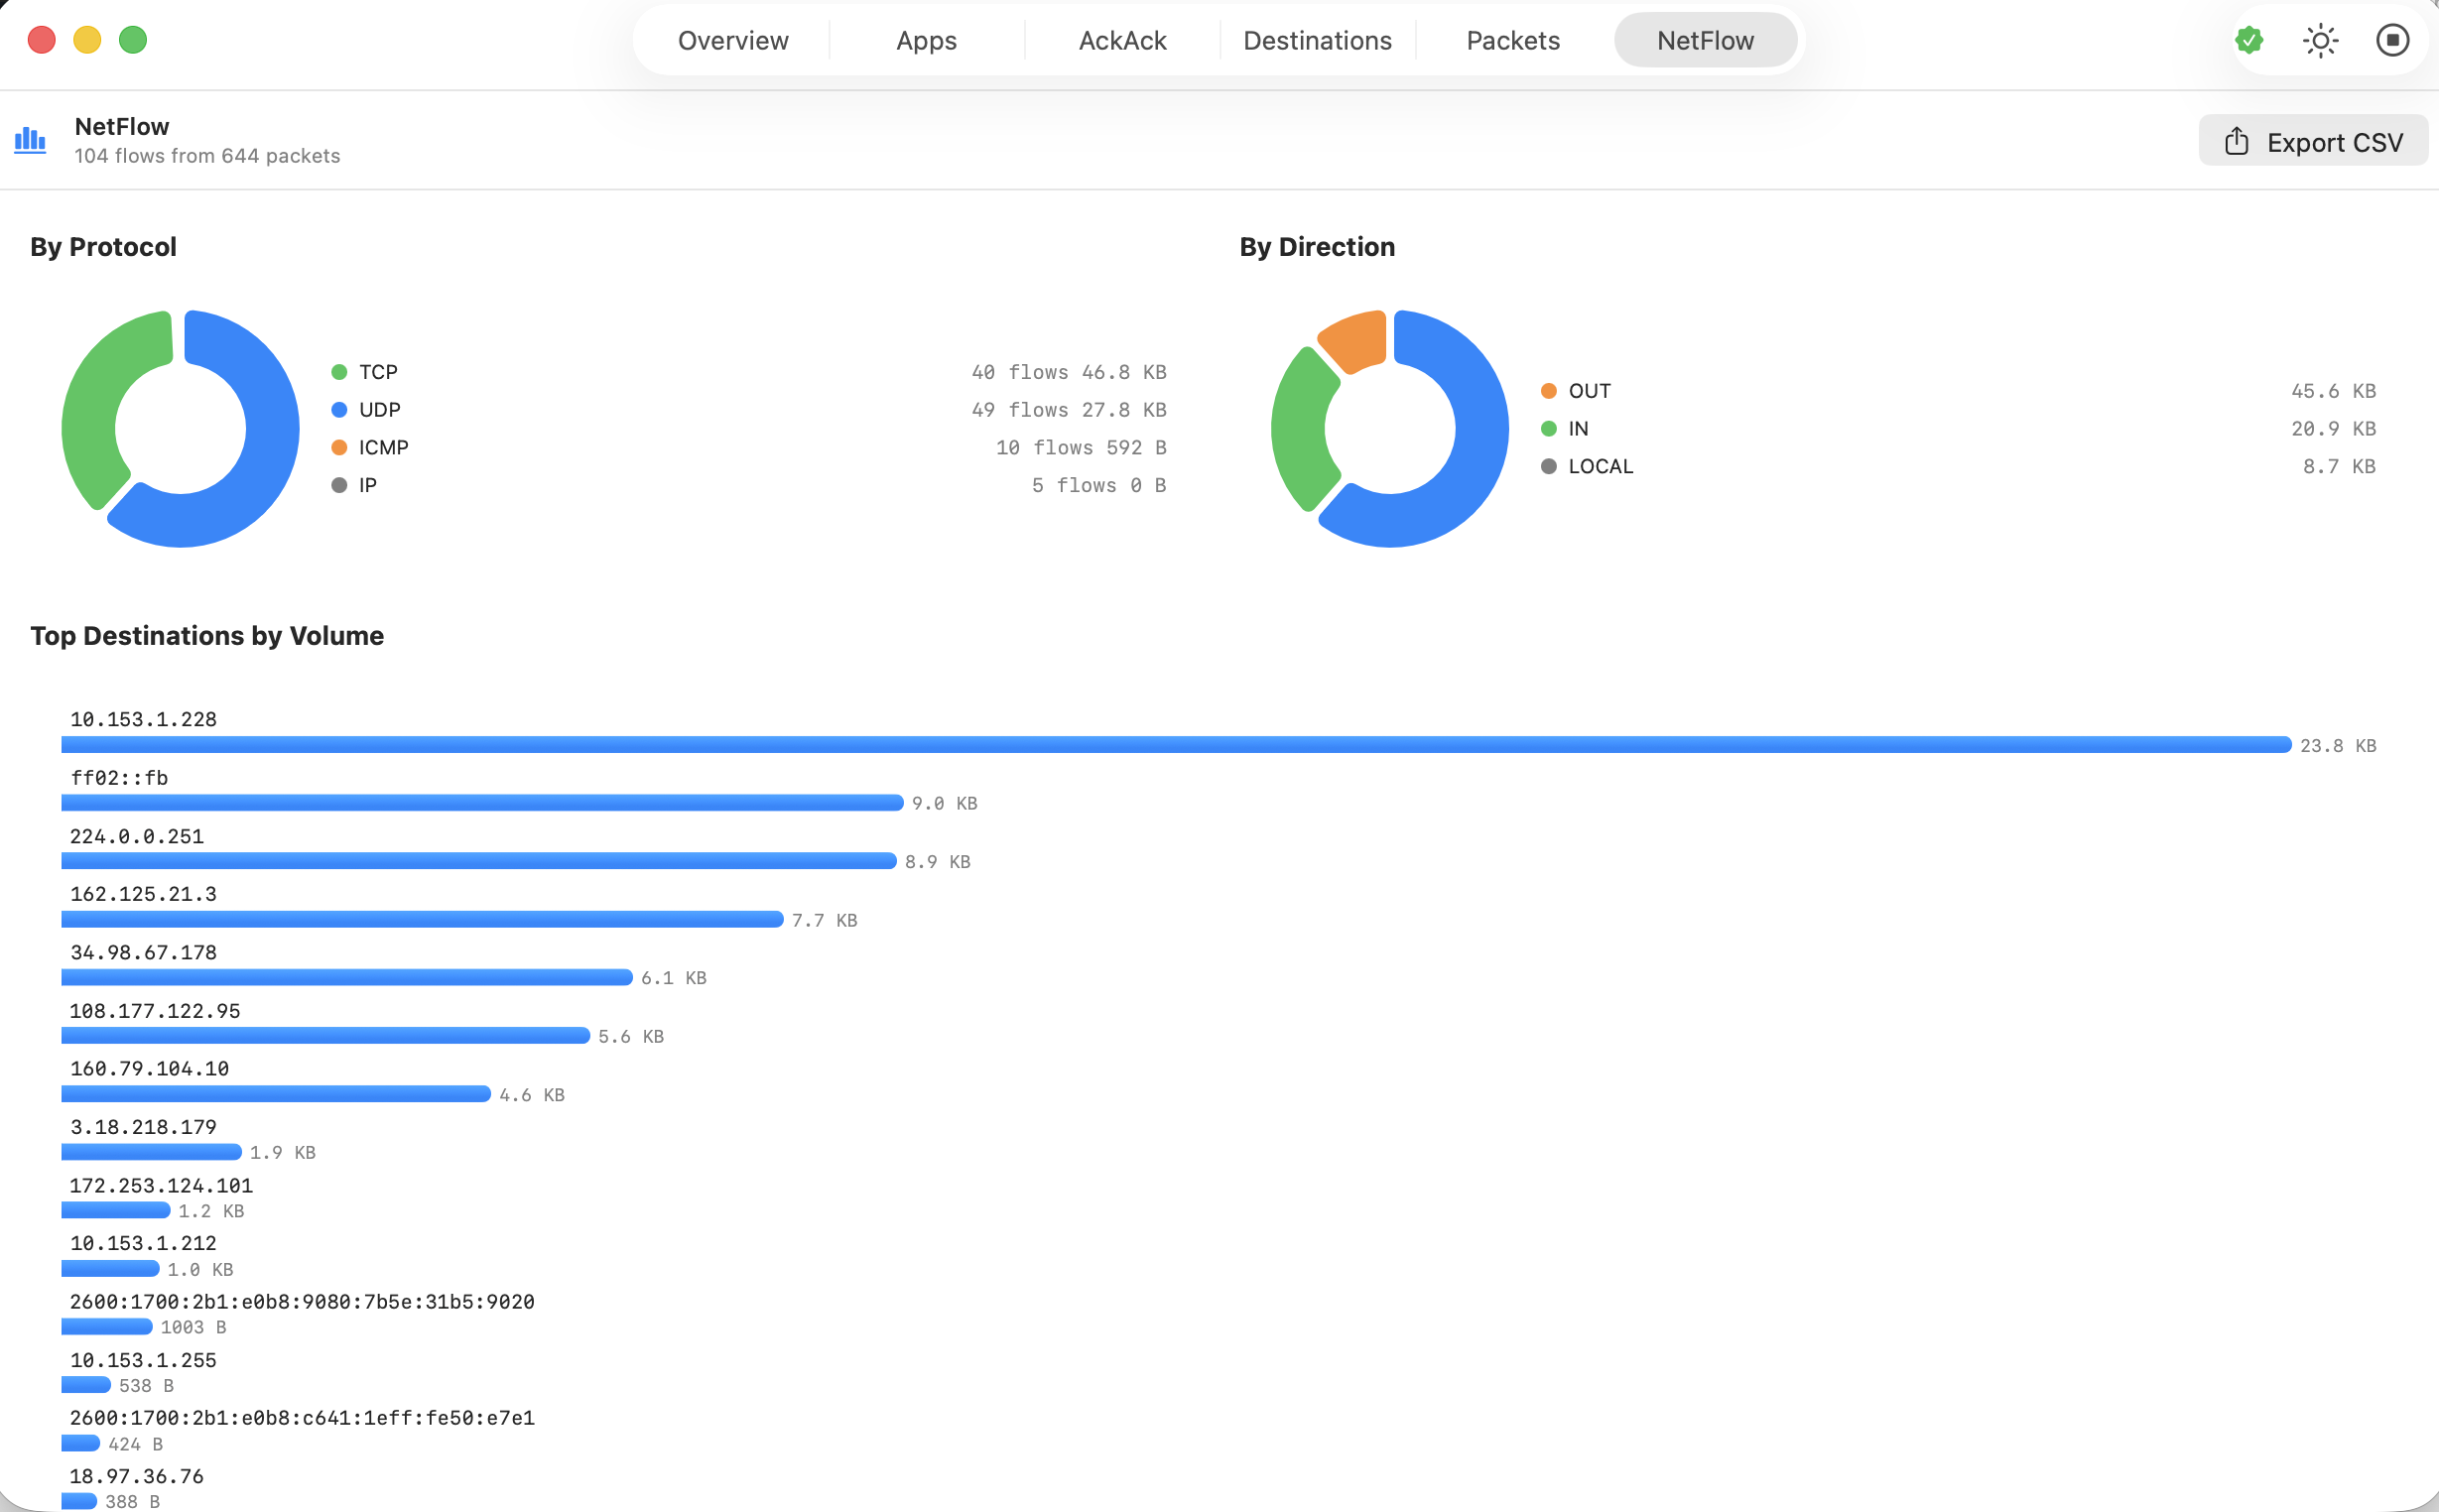Select the NetFlow tab

[1705, 40]
